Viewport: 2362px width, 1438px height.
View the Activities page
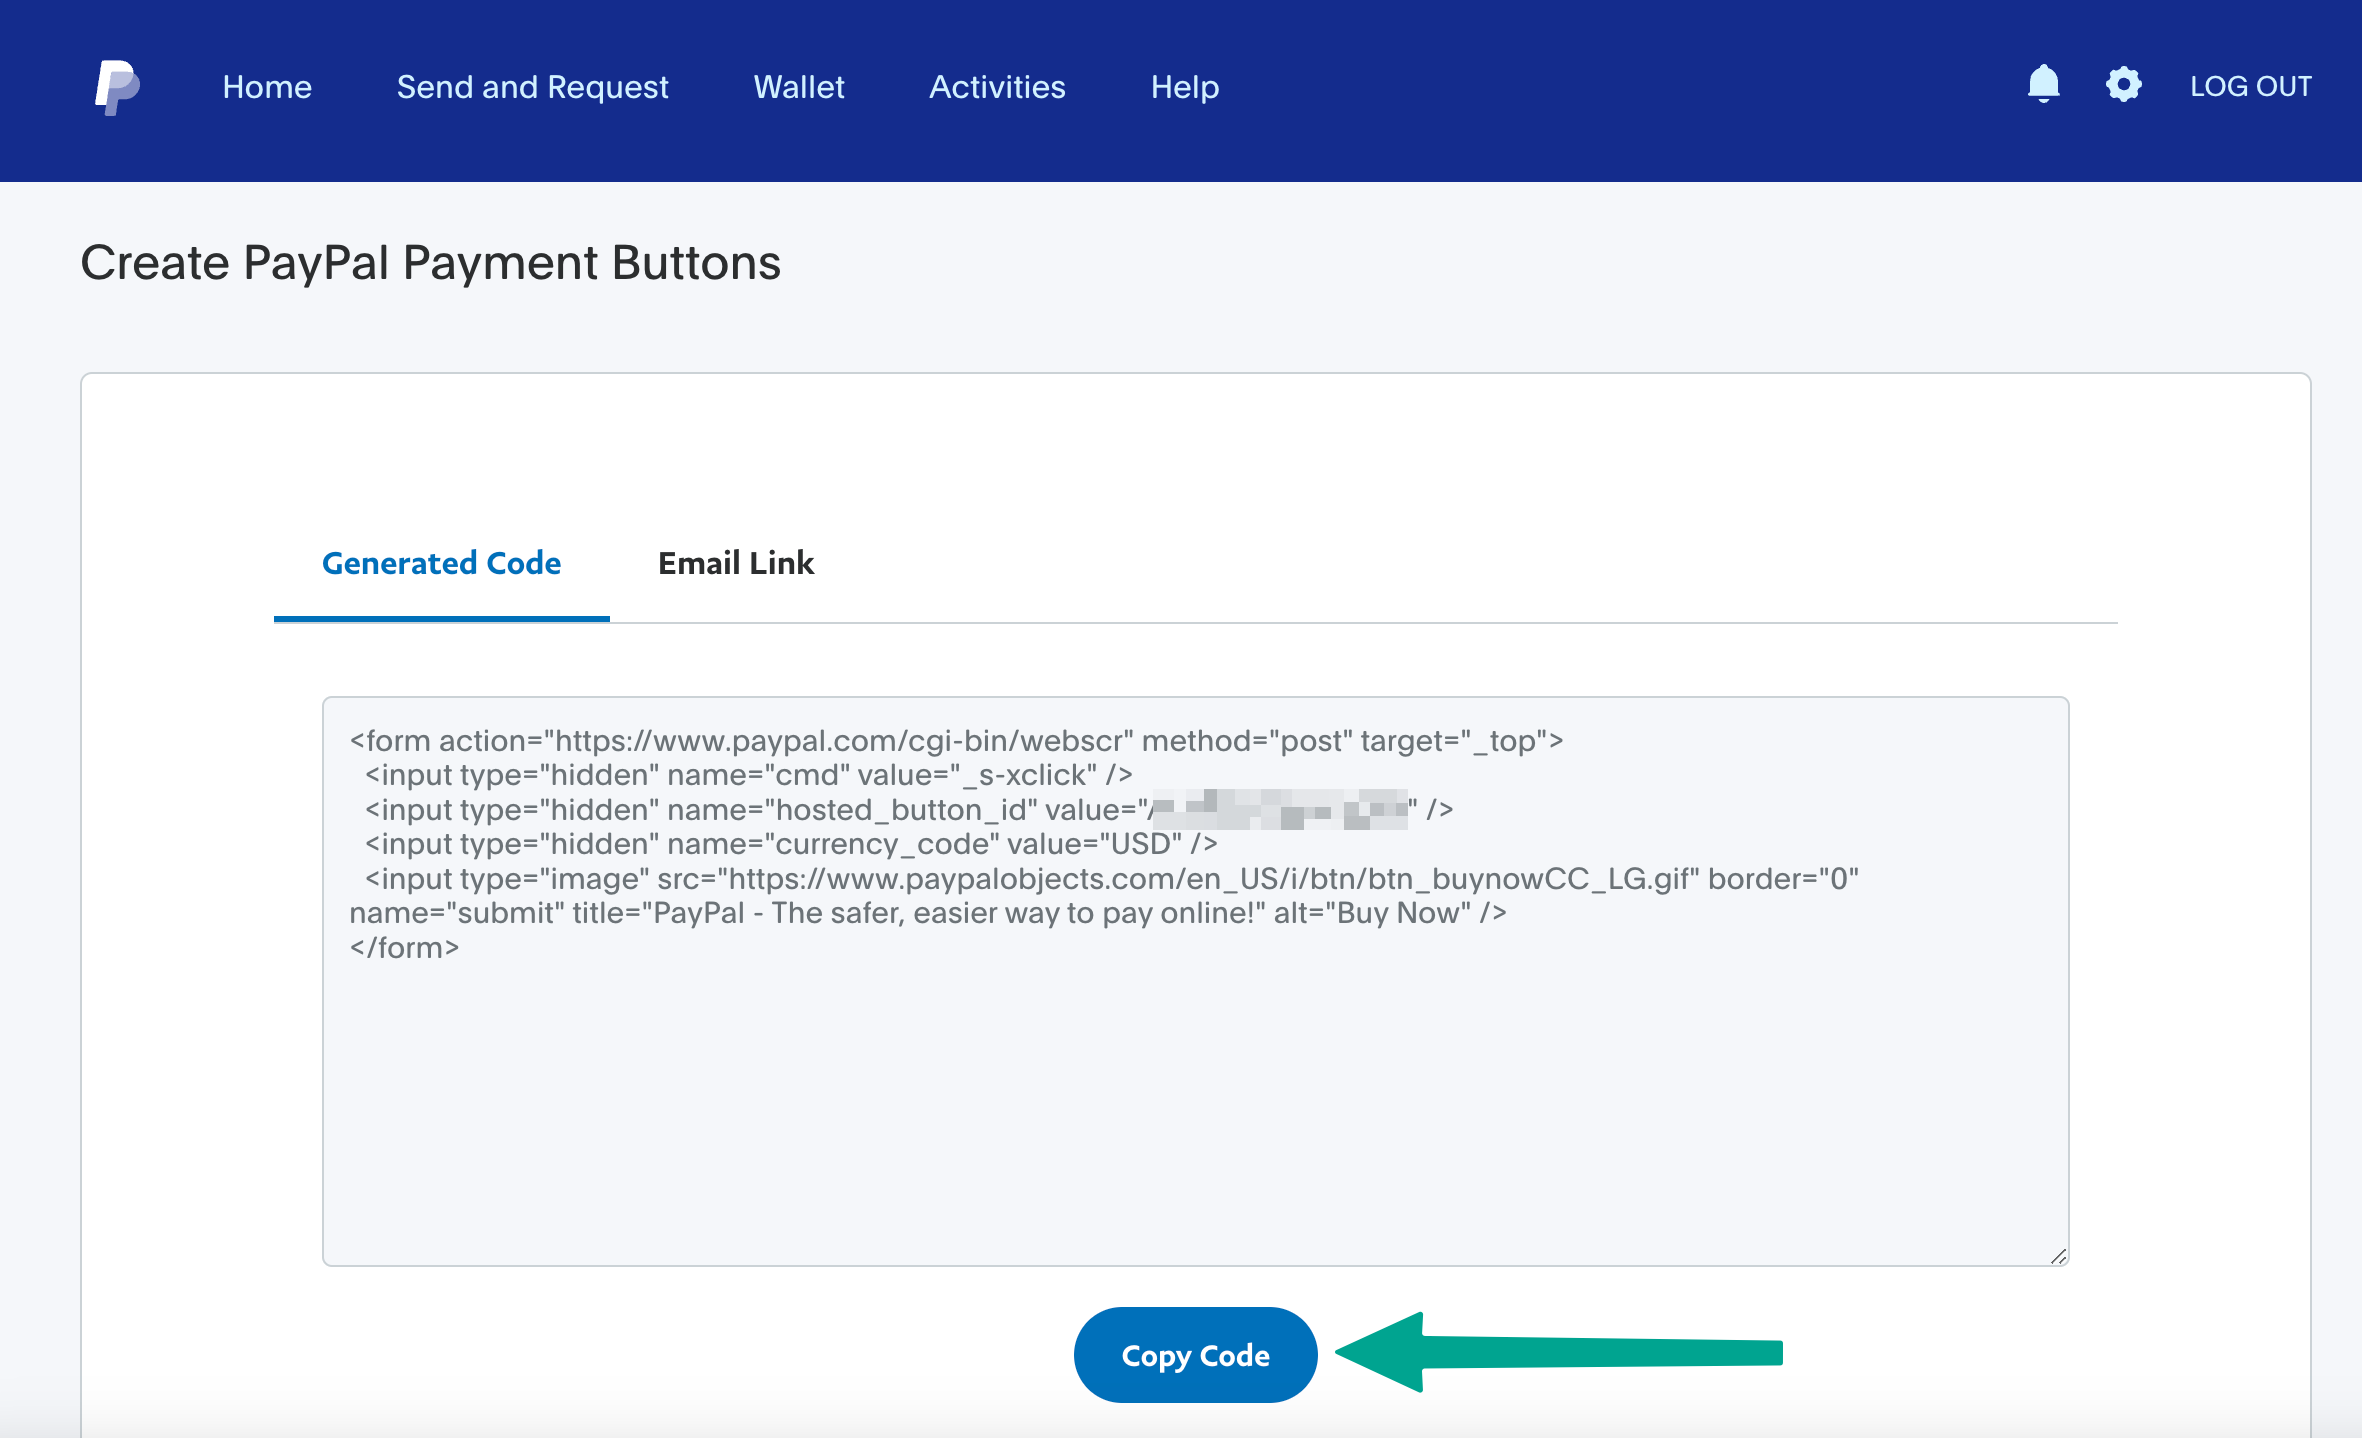coord(997,87)
